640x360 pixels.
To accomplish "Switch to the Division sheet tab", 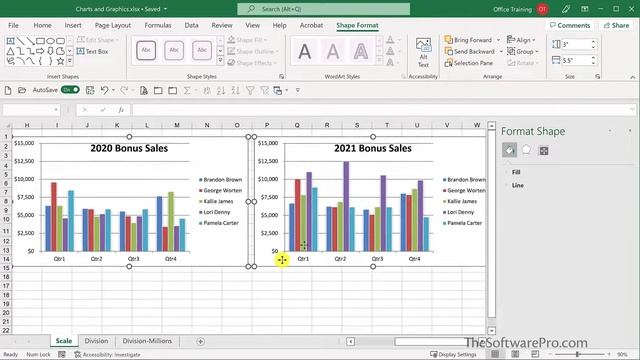I will pyautogui.click(x=96, y=341).
